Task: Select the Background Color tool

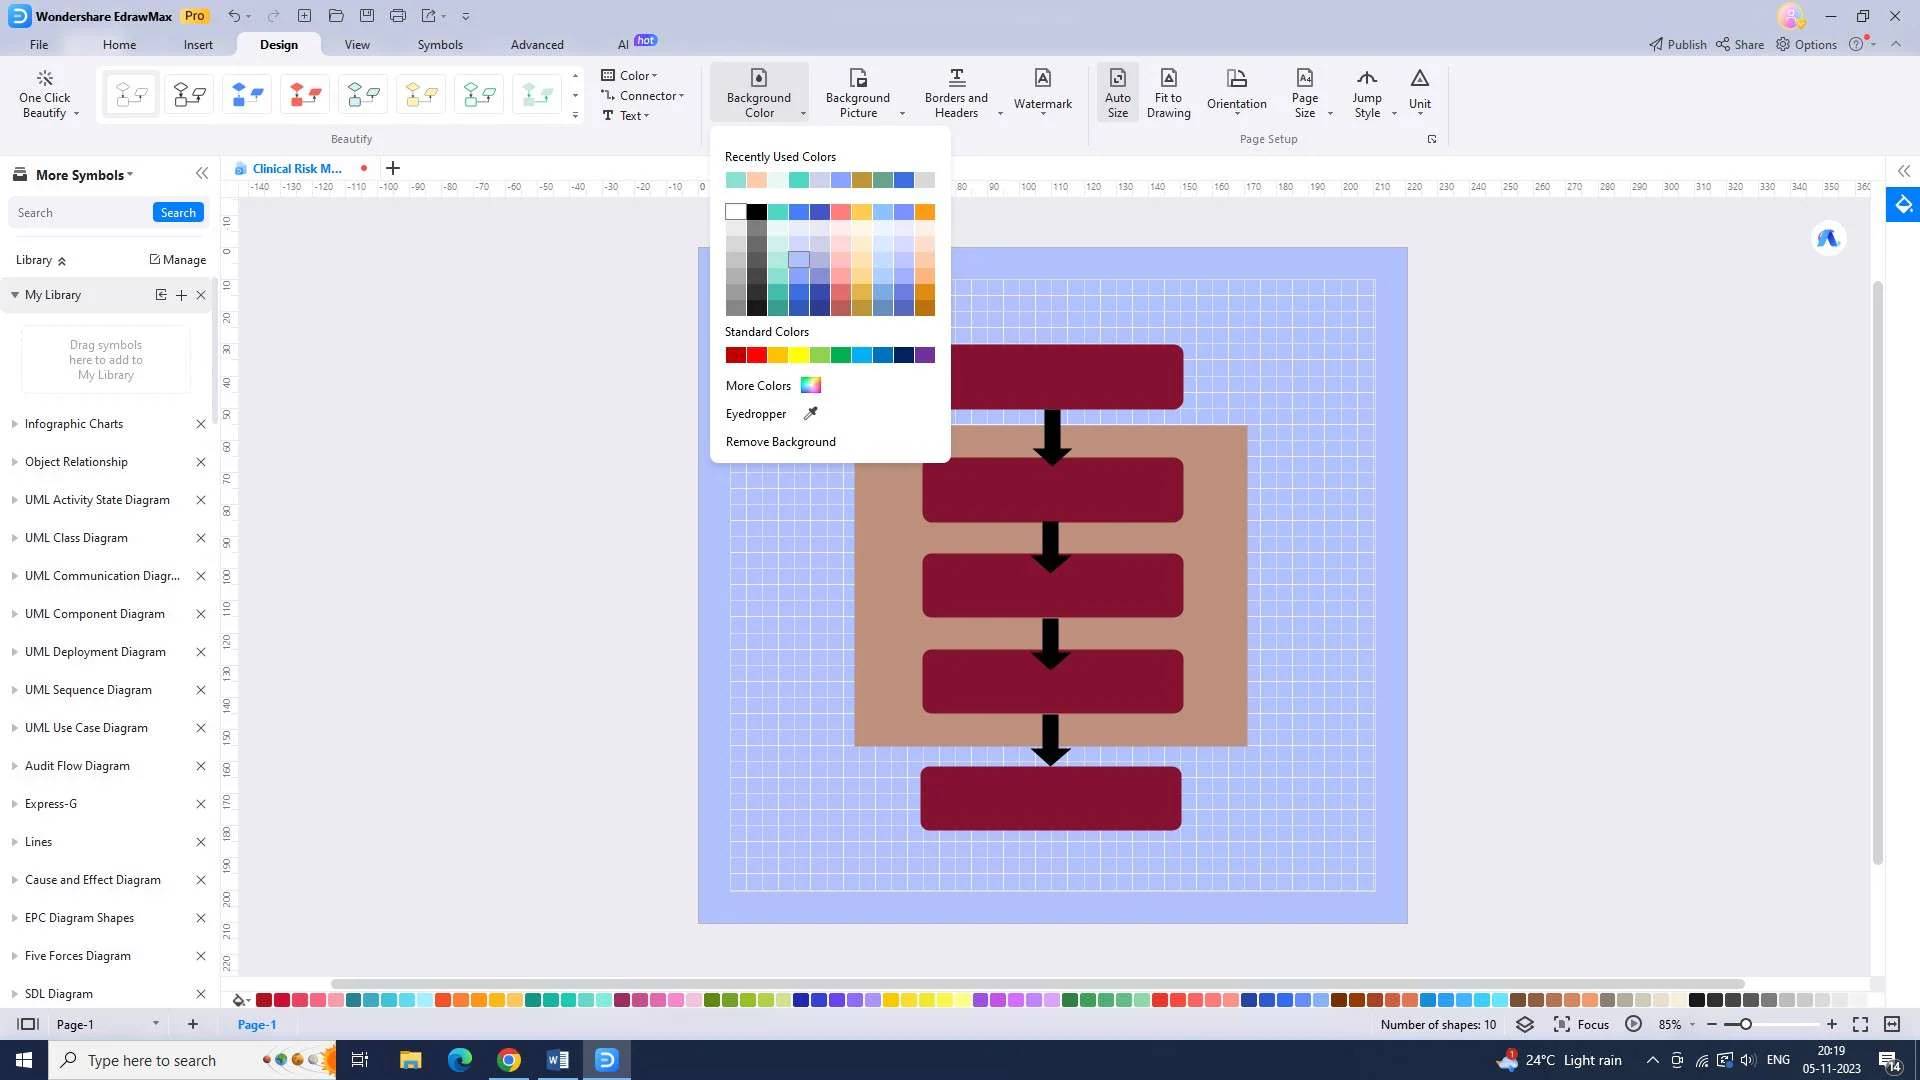Action: [x=758, y=92]
